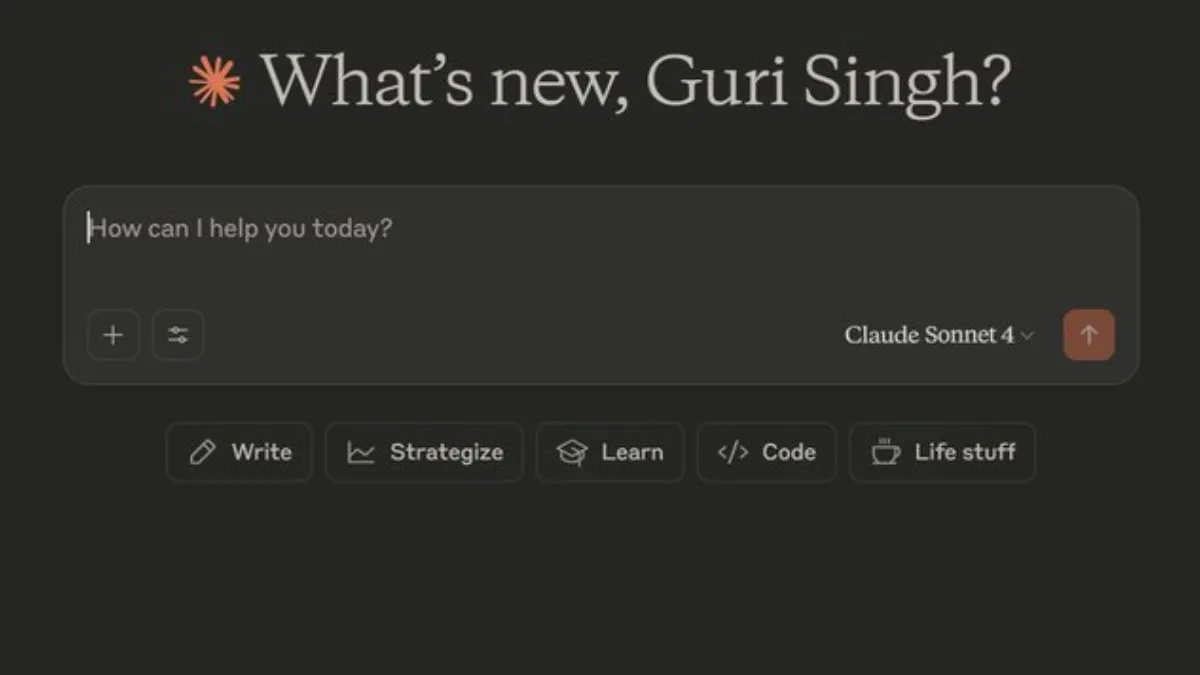
Task: Click the plus icon to add attachments
Action: point(113,335)
